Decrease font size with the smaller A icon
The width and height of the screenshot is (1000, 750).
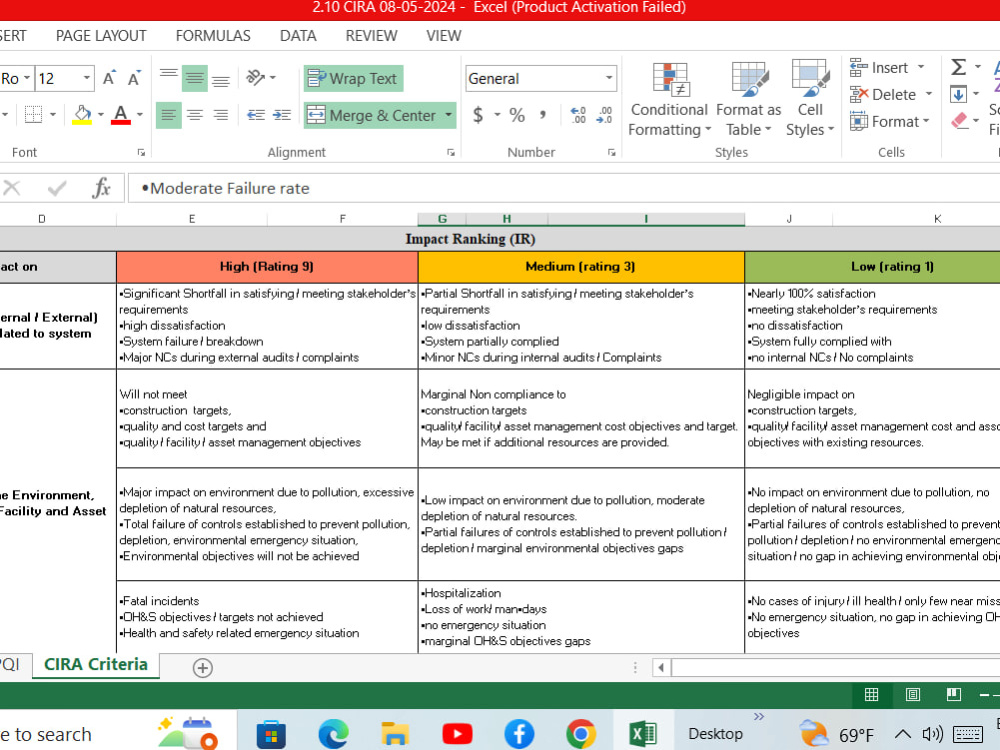[134, 78]
